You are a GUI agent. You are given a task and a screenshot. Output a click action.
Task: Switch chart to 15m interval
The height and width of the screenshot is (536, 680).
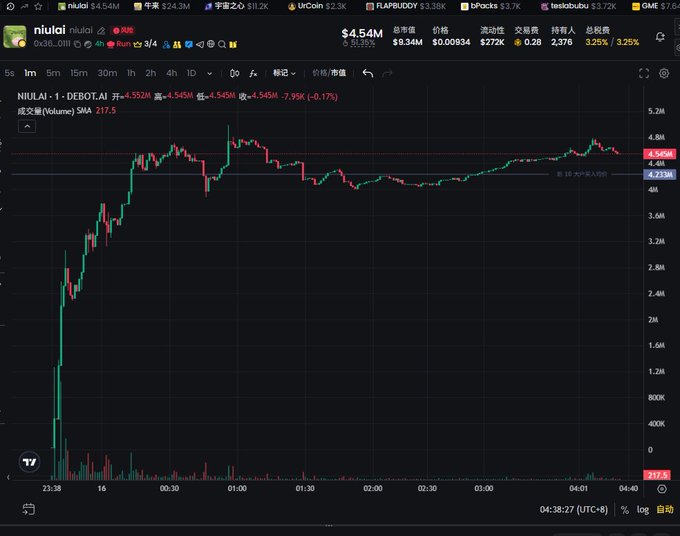coord(79,73)
